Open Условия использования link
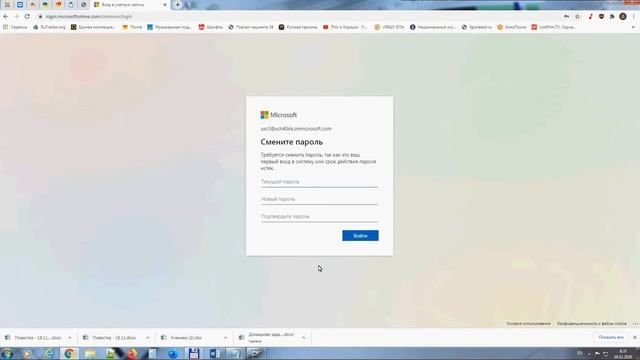The image size is (640, 360). 529,324
